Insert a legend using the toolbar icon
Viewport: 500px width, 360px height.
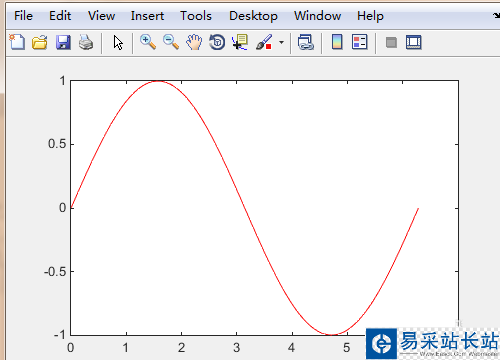360,42
